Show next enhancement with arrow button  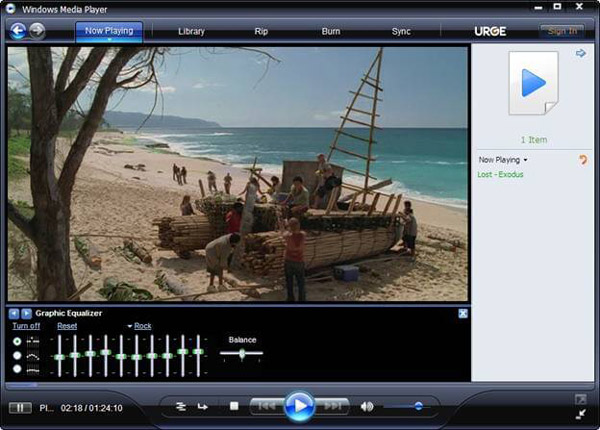[x=26, y=313]
